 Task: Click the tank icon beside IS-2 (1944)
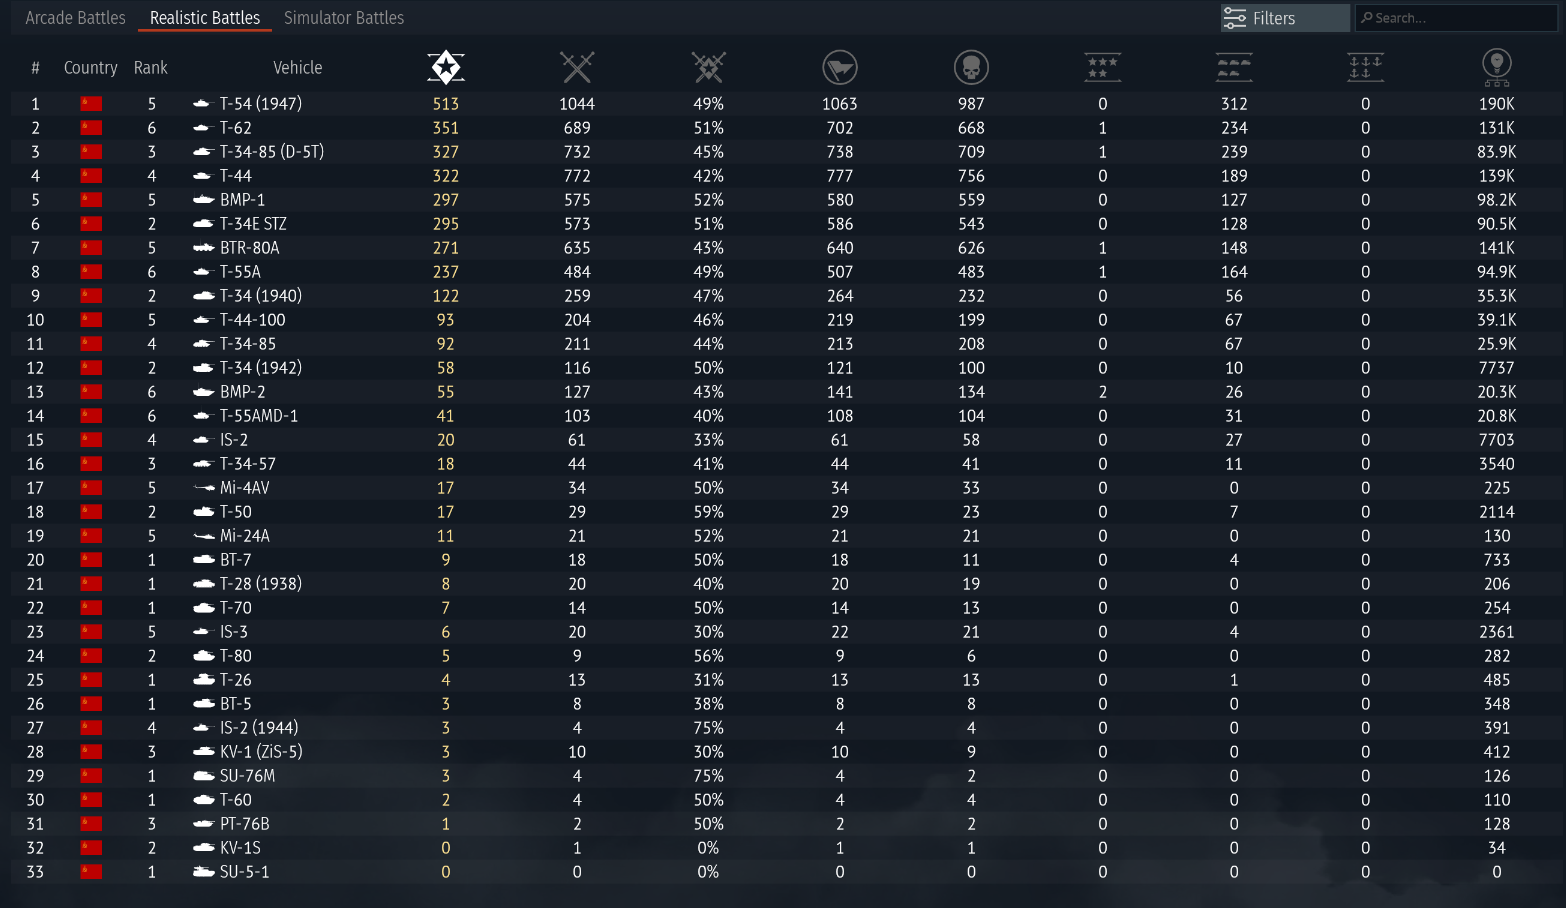click(x=203, y=728)
